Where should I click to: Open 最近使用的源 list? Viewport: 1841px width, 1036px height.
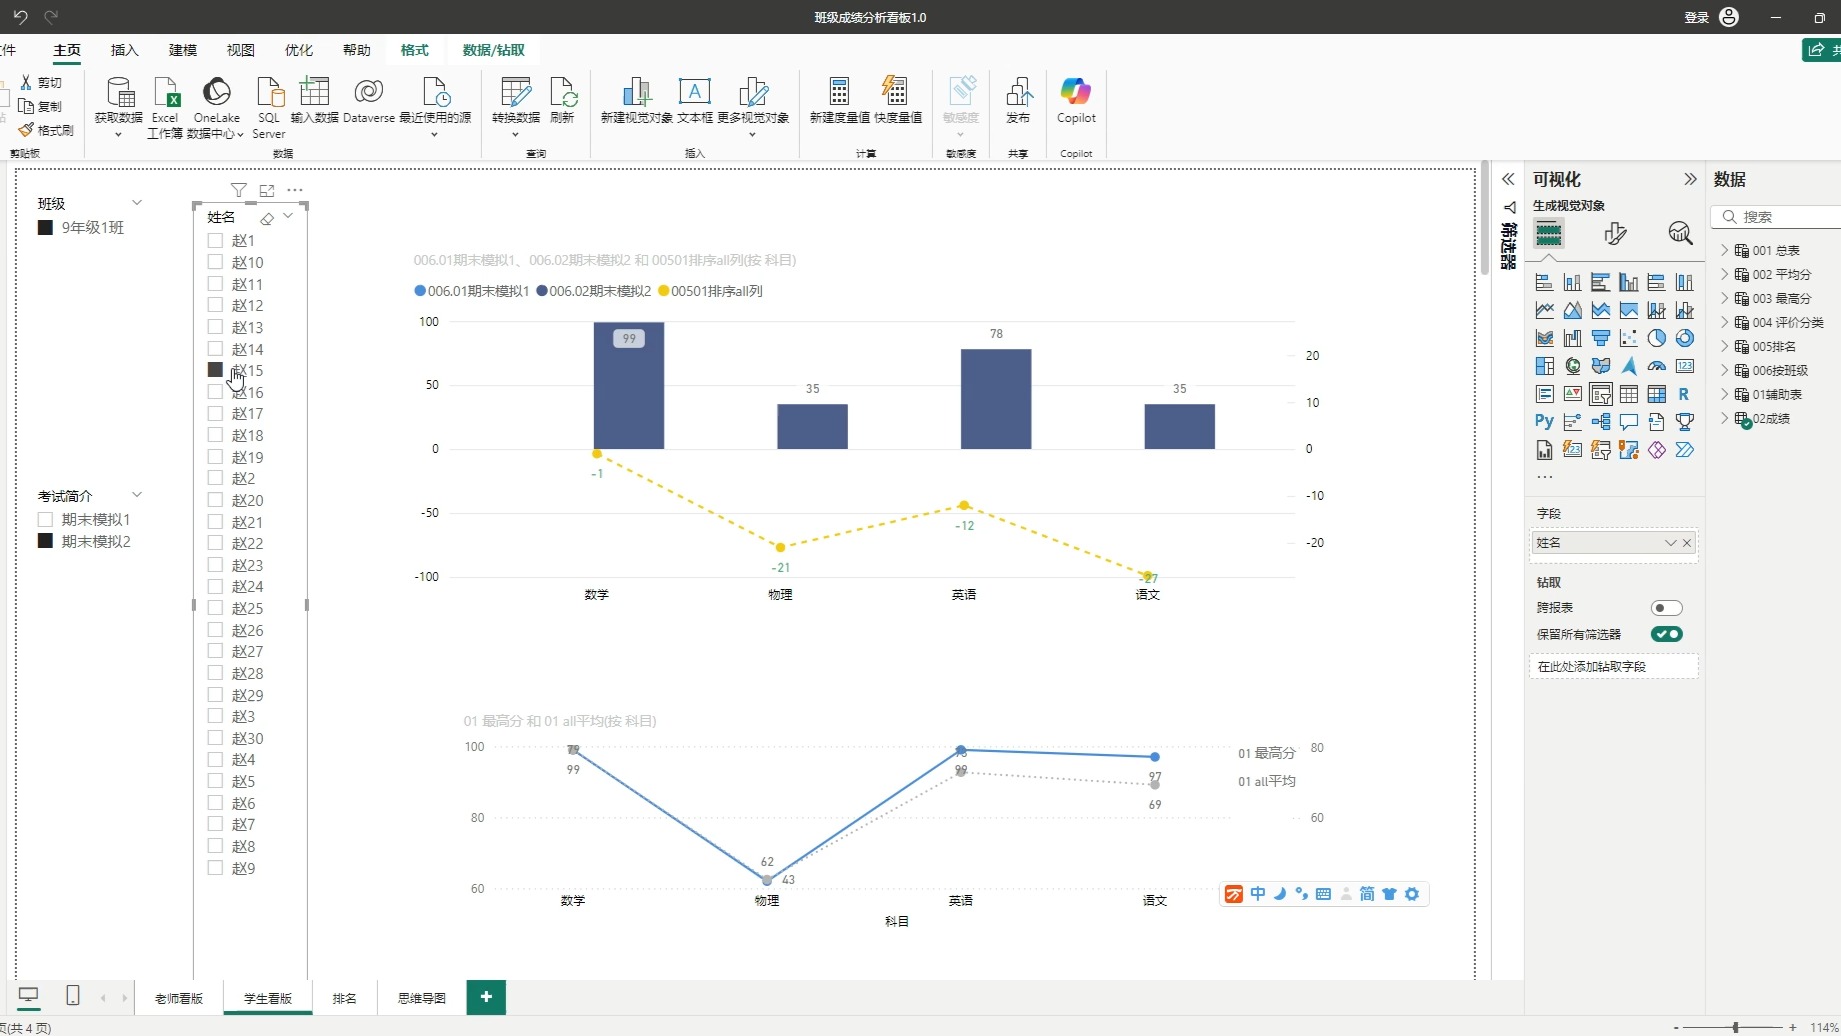coord(435,107)
